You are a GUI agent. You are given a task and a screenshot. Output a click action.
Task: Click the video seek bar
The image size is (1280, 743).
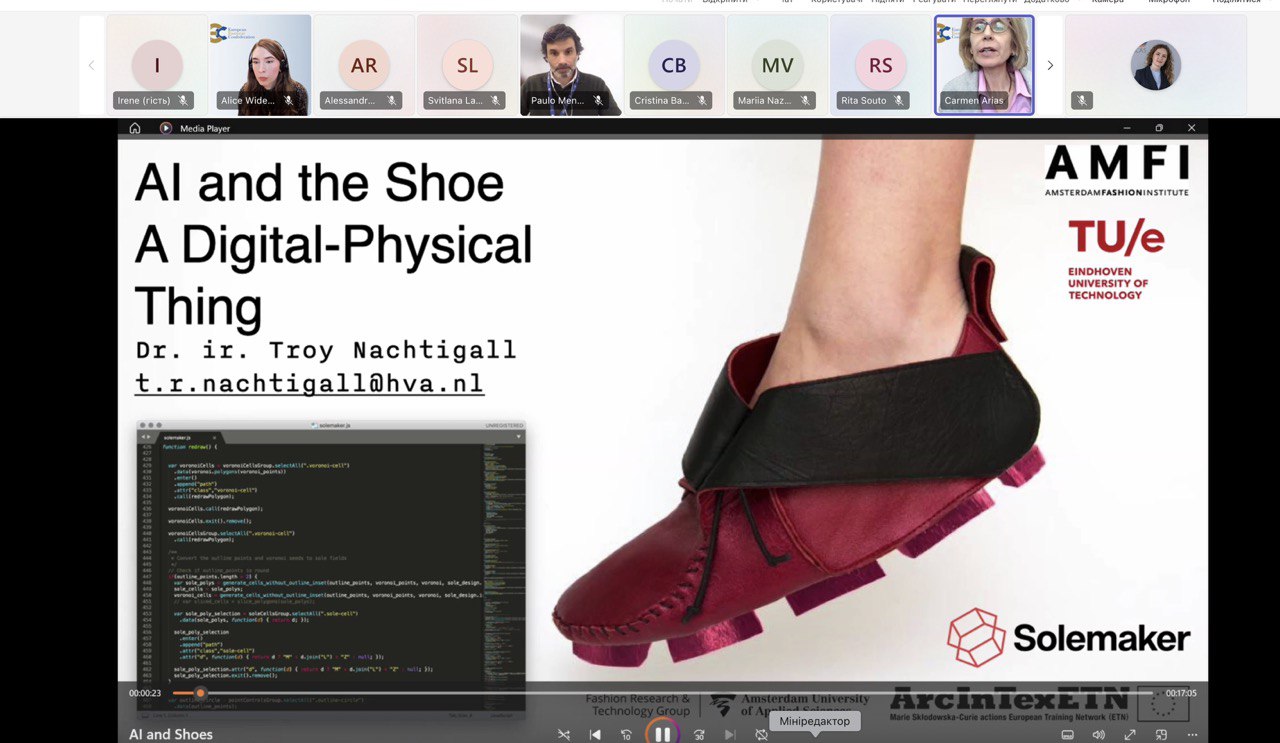(660, 693)
